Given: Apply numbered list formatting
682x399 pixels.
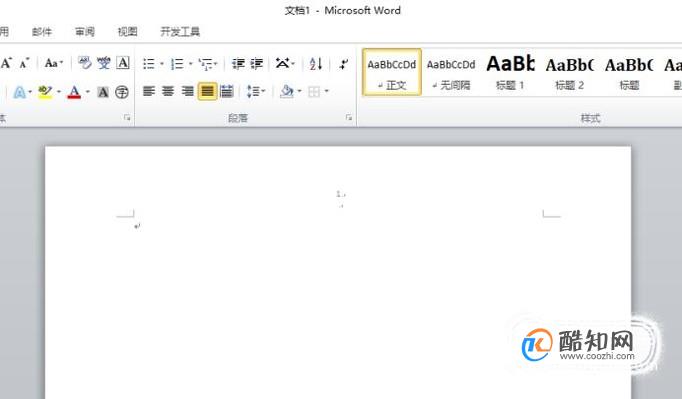Looking at the screenshot, I should coord(177,64).
